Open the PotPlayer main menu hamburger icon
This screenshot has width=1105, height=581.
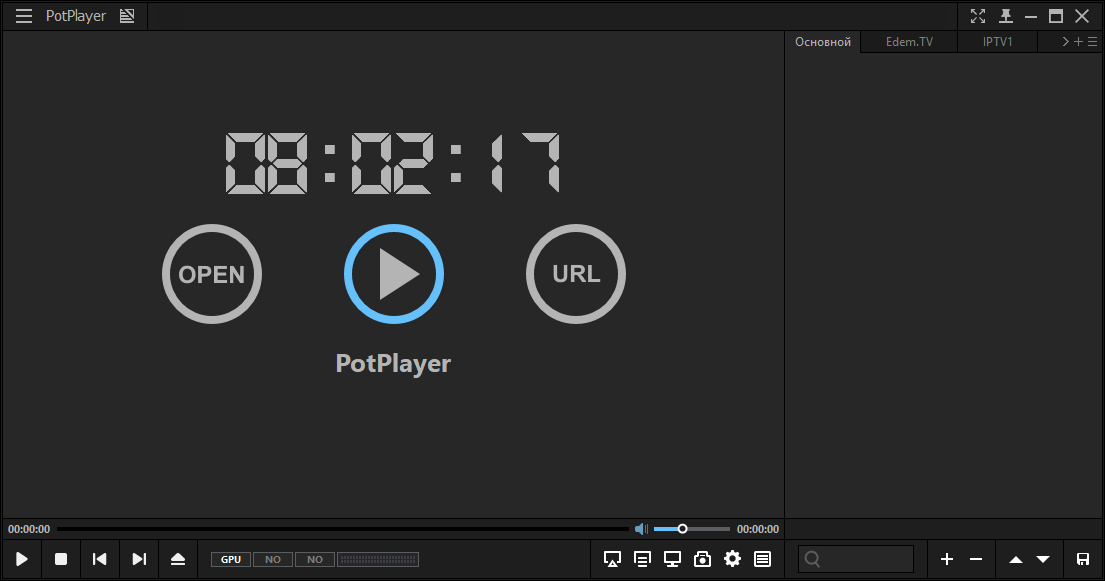coord(24,16)
